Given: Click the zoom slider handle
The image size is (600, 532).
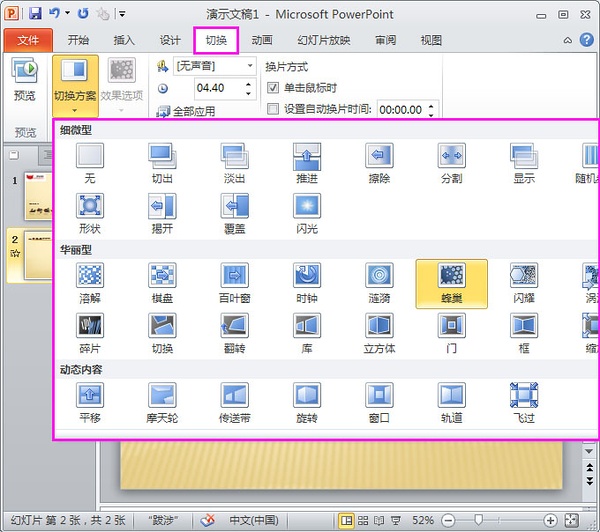Looking at the screenshot, I should pos(478,520).
